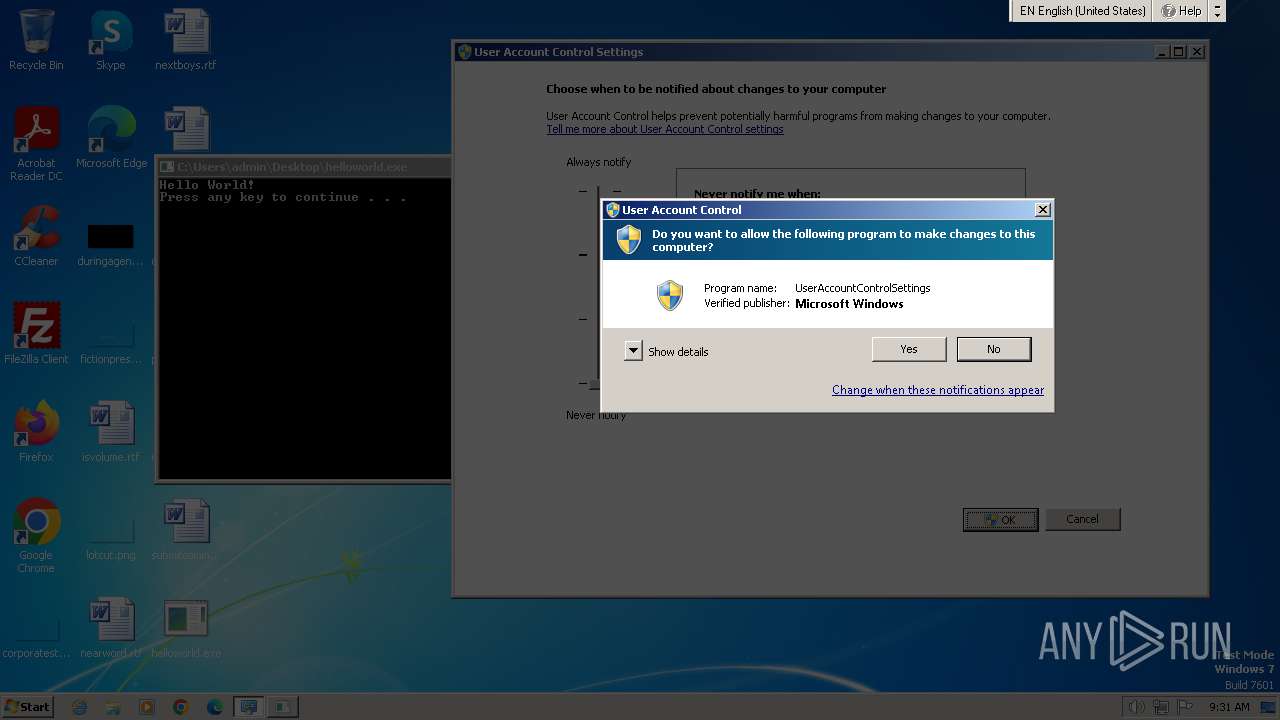Click Press any key to continue text

coord(283,197)
